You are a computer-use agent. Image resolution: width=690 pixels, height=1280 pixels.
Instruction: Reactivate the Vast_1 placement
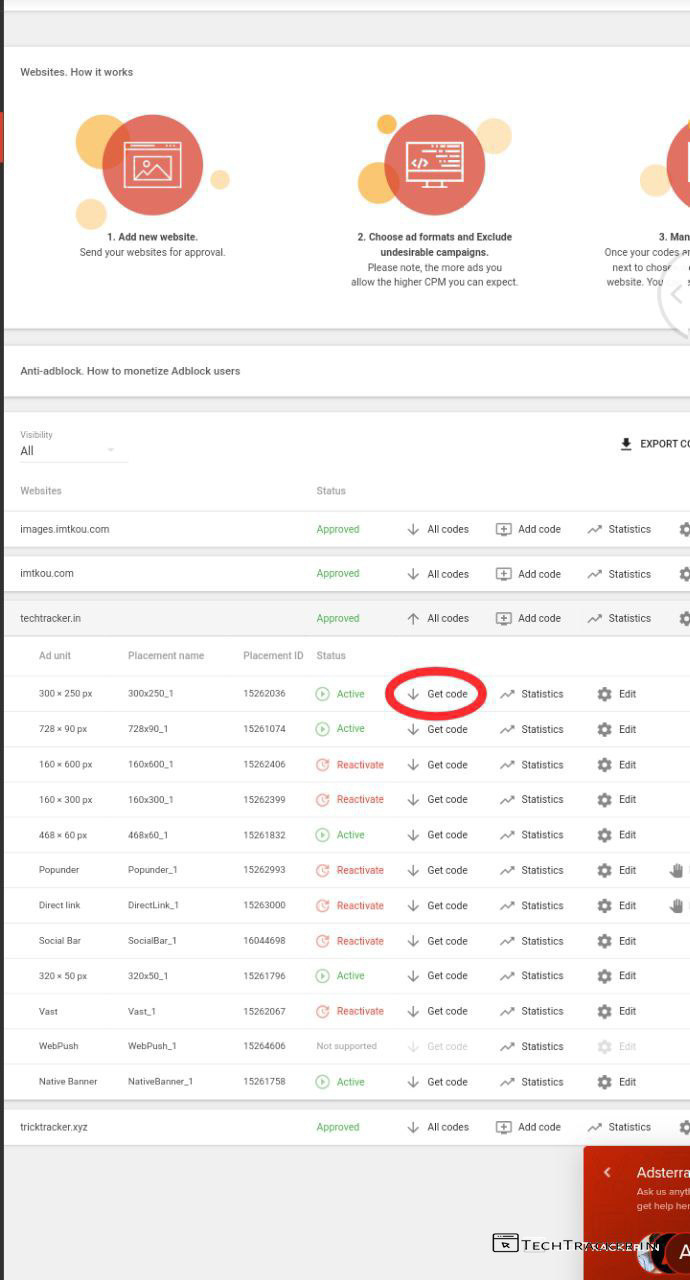coord(350,1011)
